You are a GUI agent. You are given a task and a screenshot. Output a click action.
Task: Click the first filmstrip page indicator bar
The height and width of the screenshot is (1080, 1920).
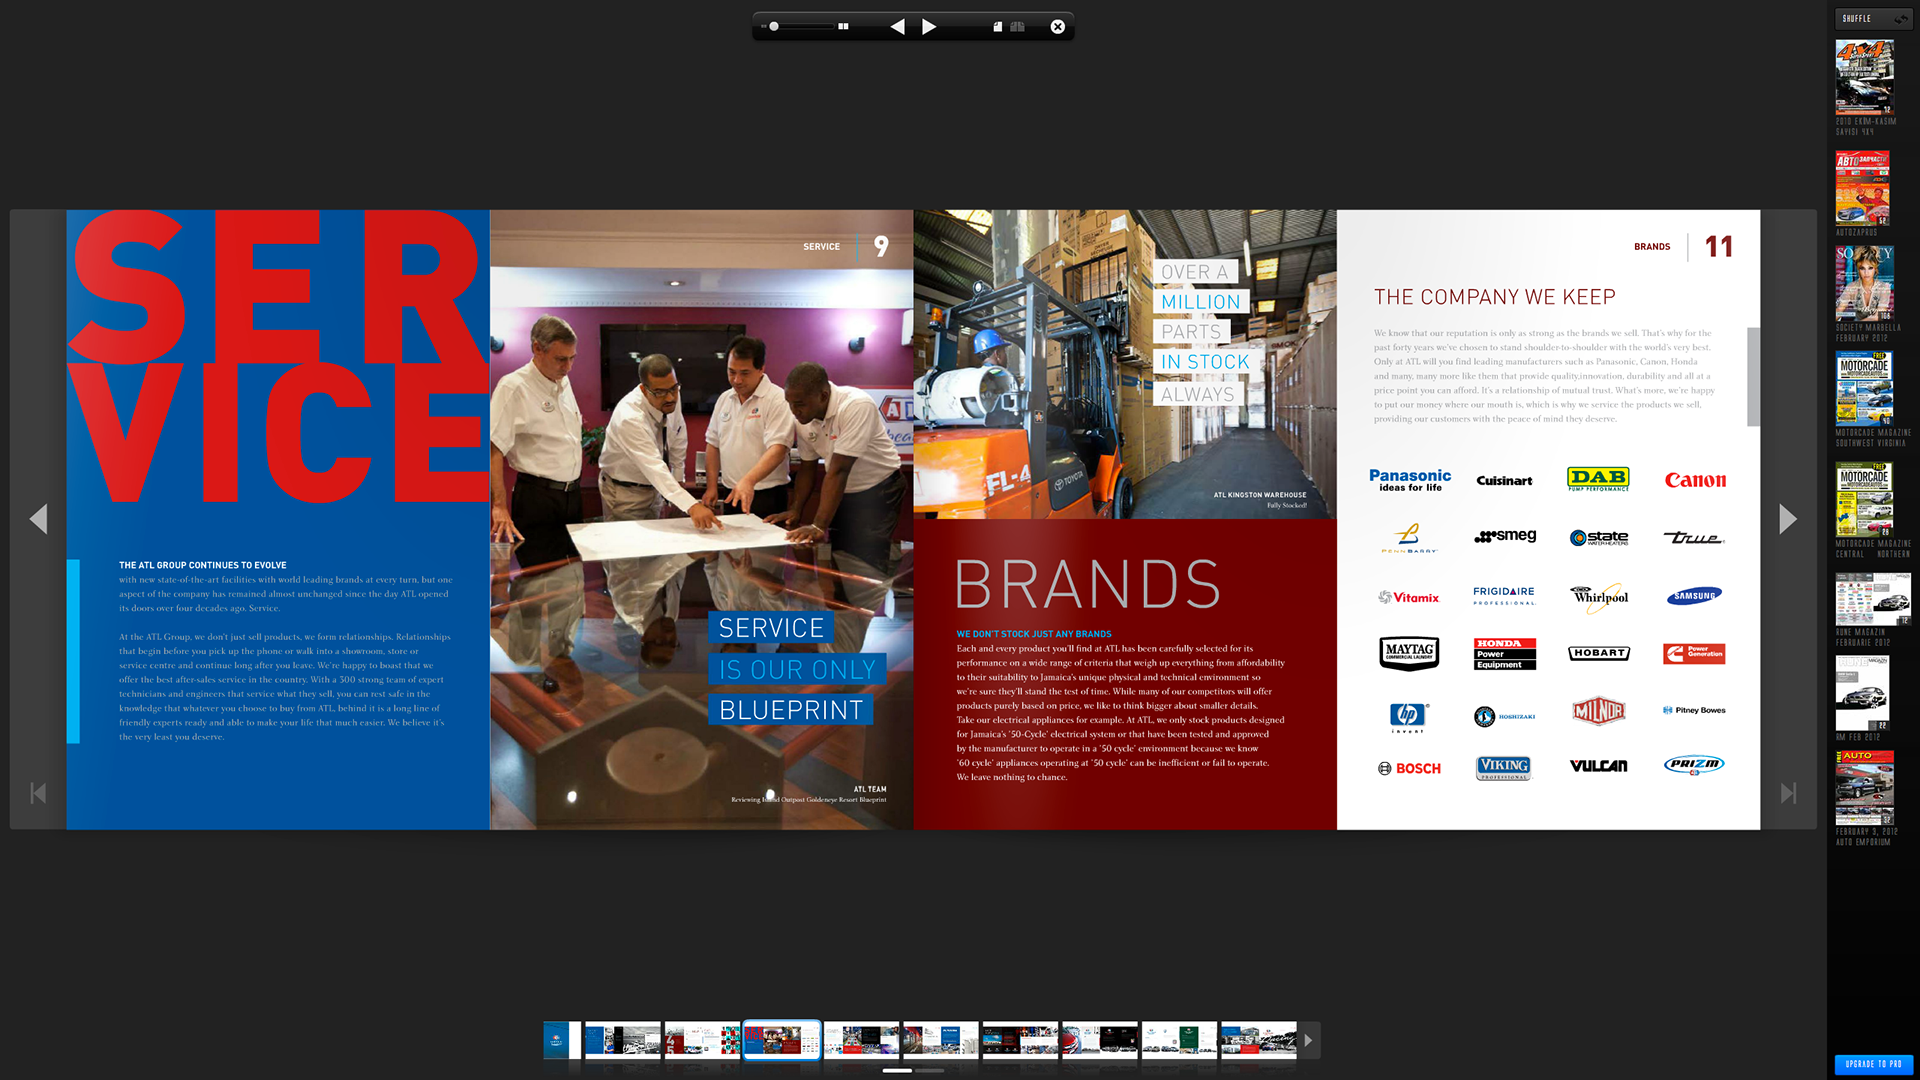coord(897,1070)
